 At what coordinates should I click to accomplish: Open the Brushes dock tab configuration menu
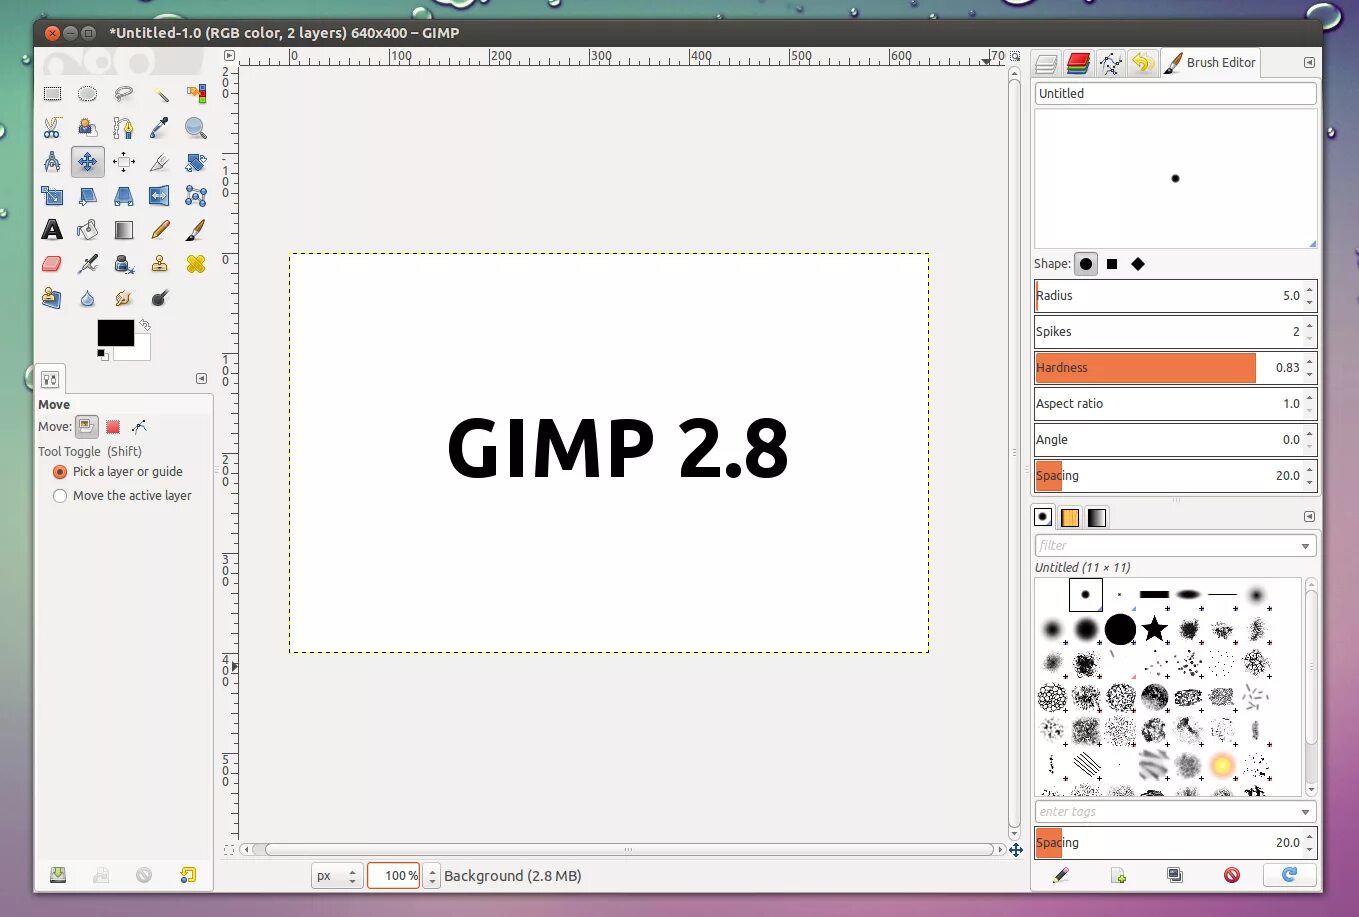(x=1309, y=517)
